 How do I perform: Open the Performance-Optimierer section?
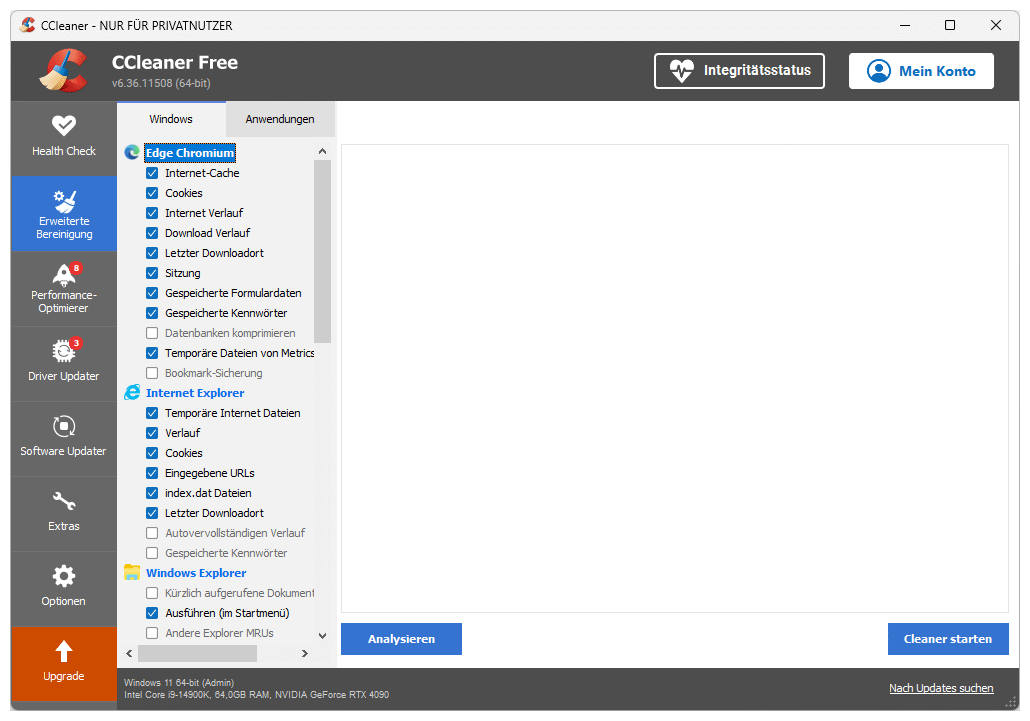[x=64, y=288]
